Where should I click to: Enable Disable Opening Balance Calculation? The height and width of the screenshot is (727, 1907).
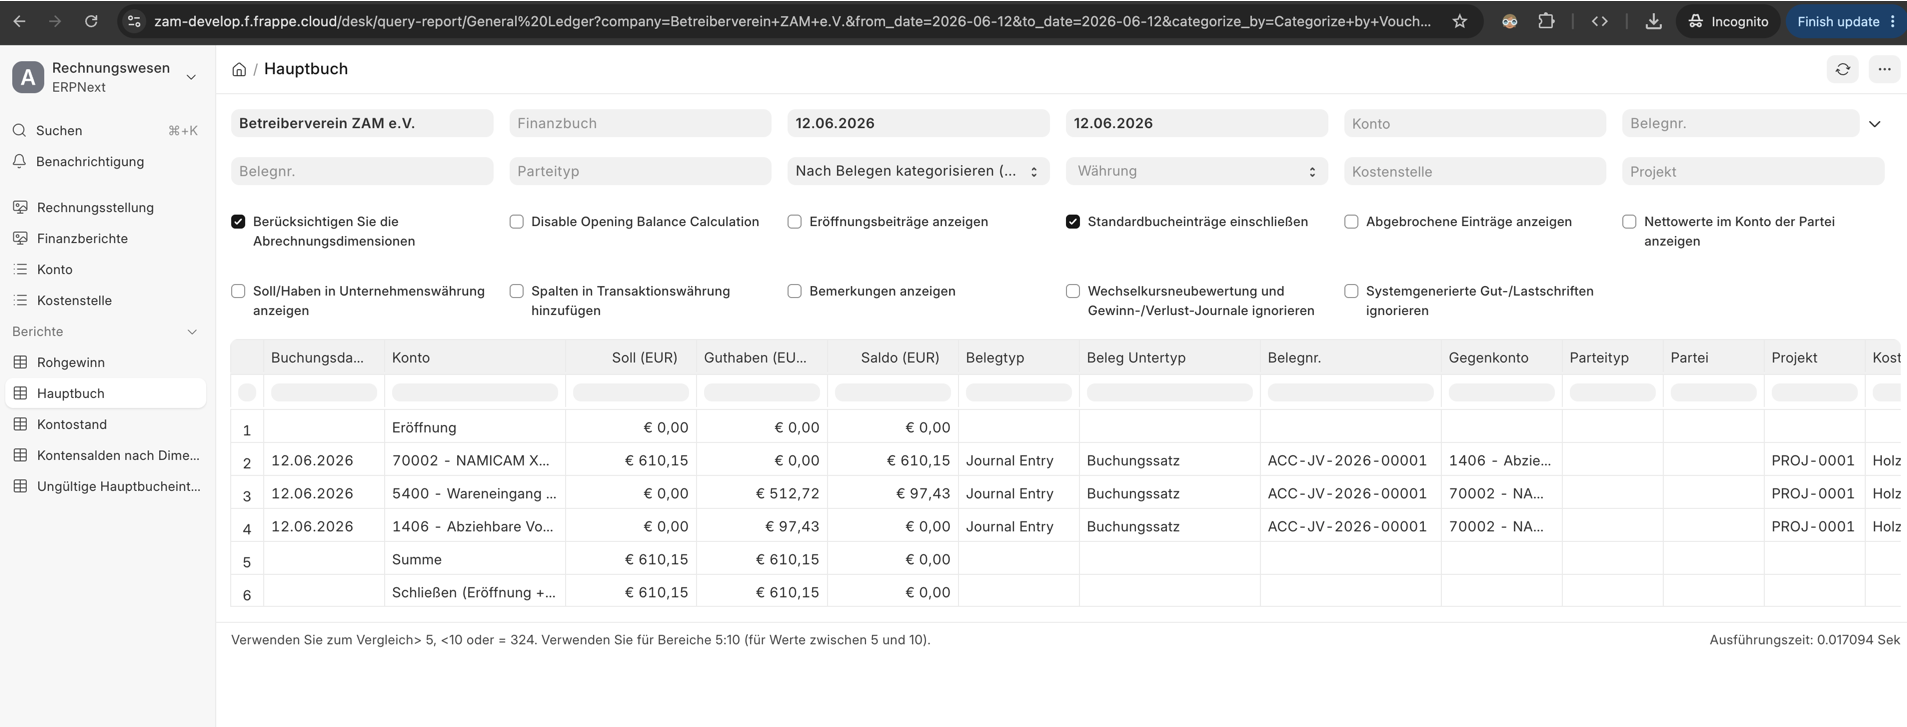click(x=516, y=222)
